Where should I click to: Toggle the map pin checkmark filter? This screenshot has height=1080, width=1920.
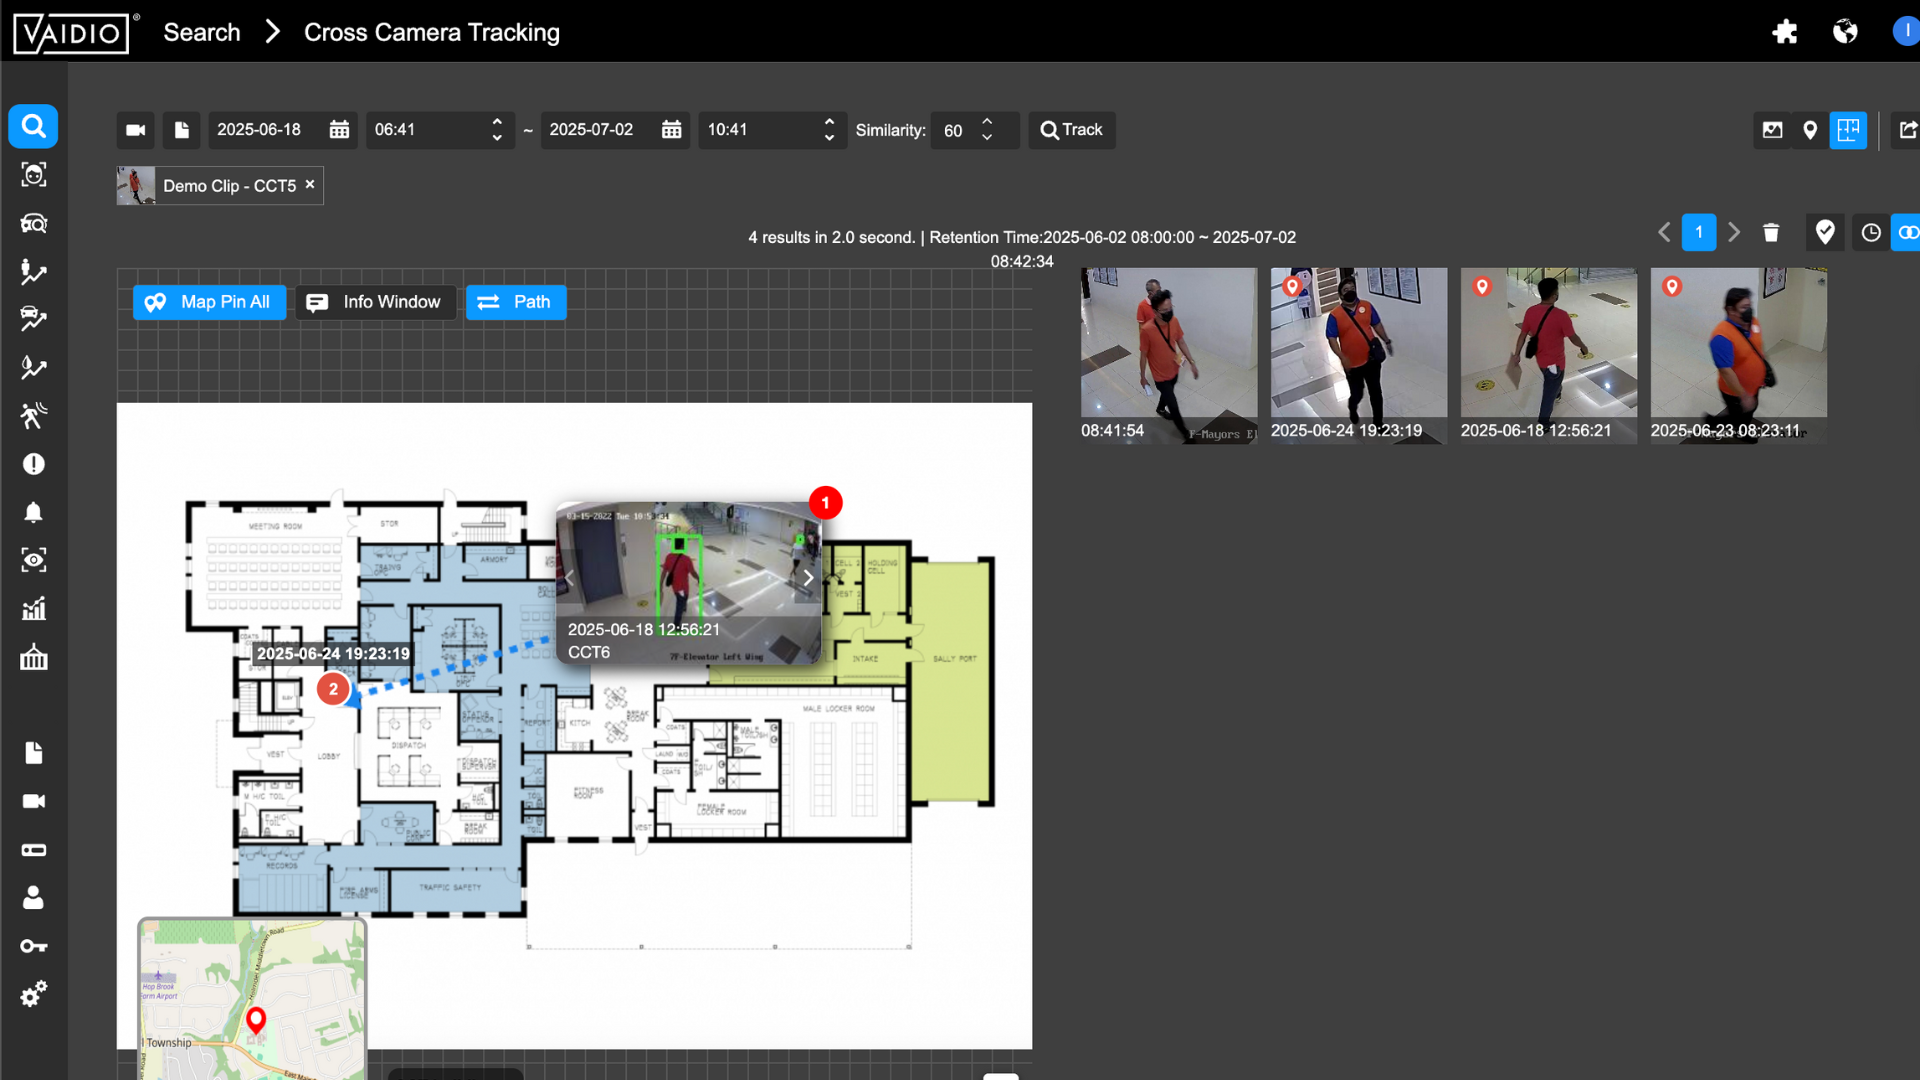[1825, 233]
